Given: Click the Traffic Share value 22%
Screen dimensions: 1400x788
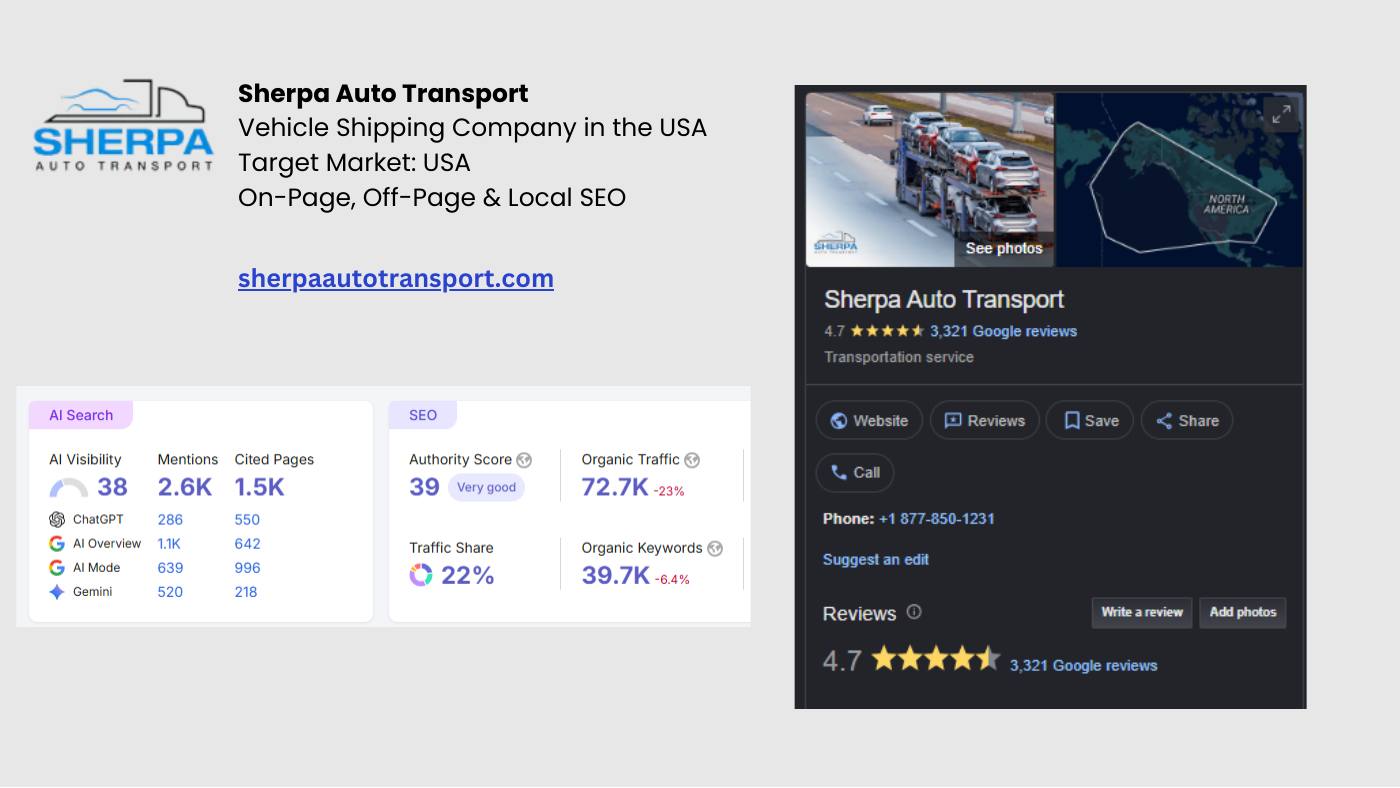Looking at the screenshot, I should pos(468,575).
